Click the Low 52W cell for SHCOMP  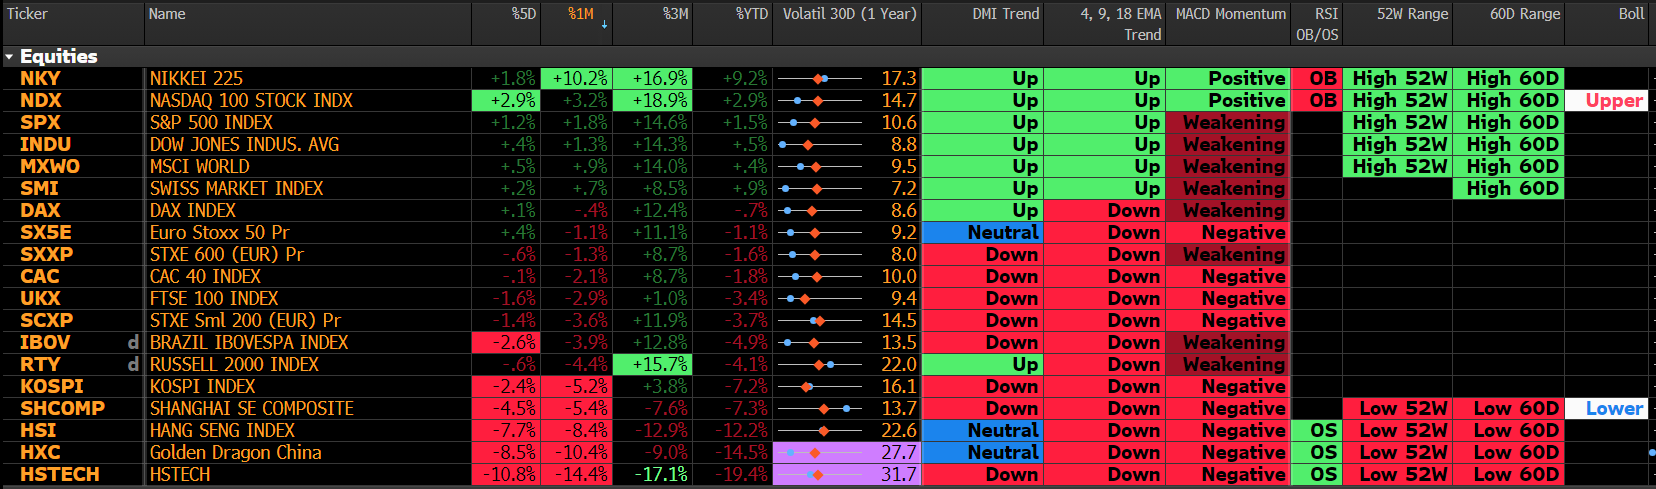coord(1396,408)
